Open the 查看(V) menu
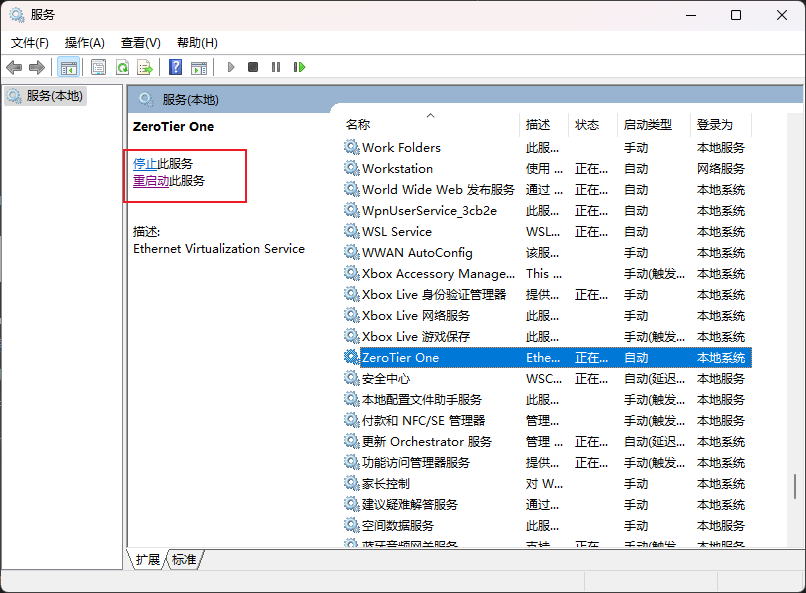806x593 pixels. point(141,43)
